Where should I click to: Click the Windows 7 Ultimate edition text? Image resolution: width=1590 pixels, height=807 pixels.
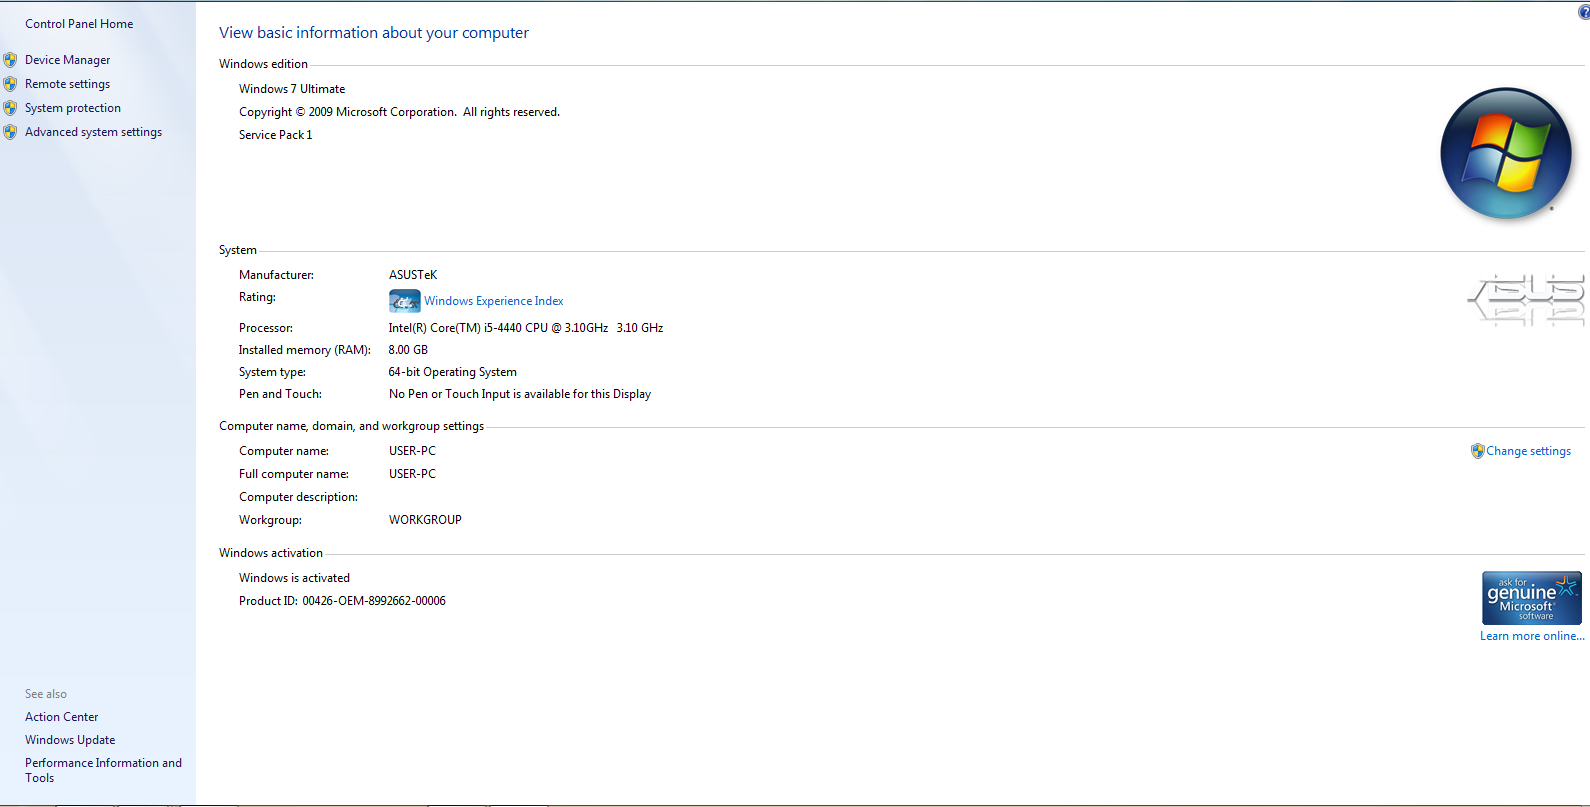(292, 89)
